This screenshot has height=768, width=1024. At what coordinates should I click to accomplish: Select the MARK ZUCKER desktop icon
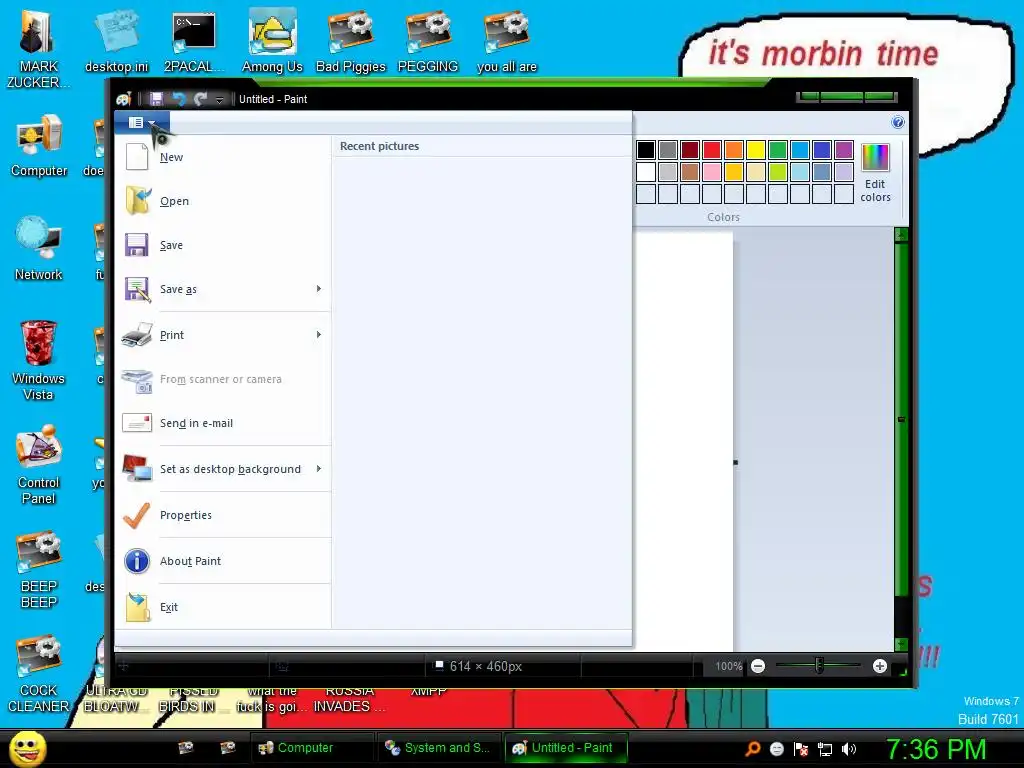click(x=38, y=50)
